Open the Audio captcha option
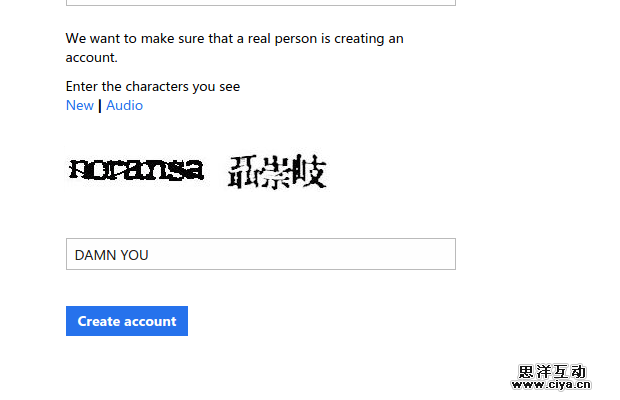Viewport: 620px width, 400px height. [x=125, y=106]
